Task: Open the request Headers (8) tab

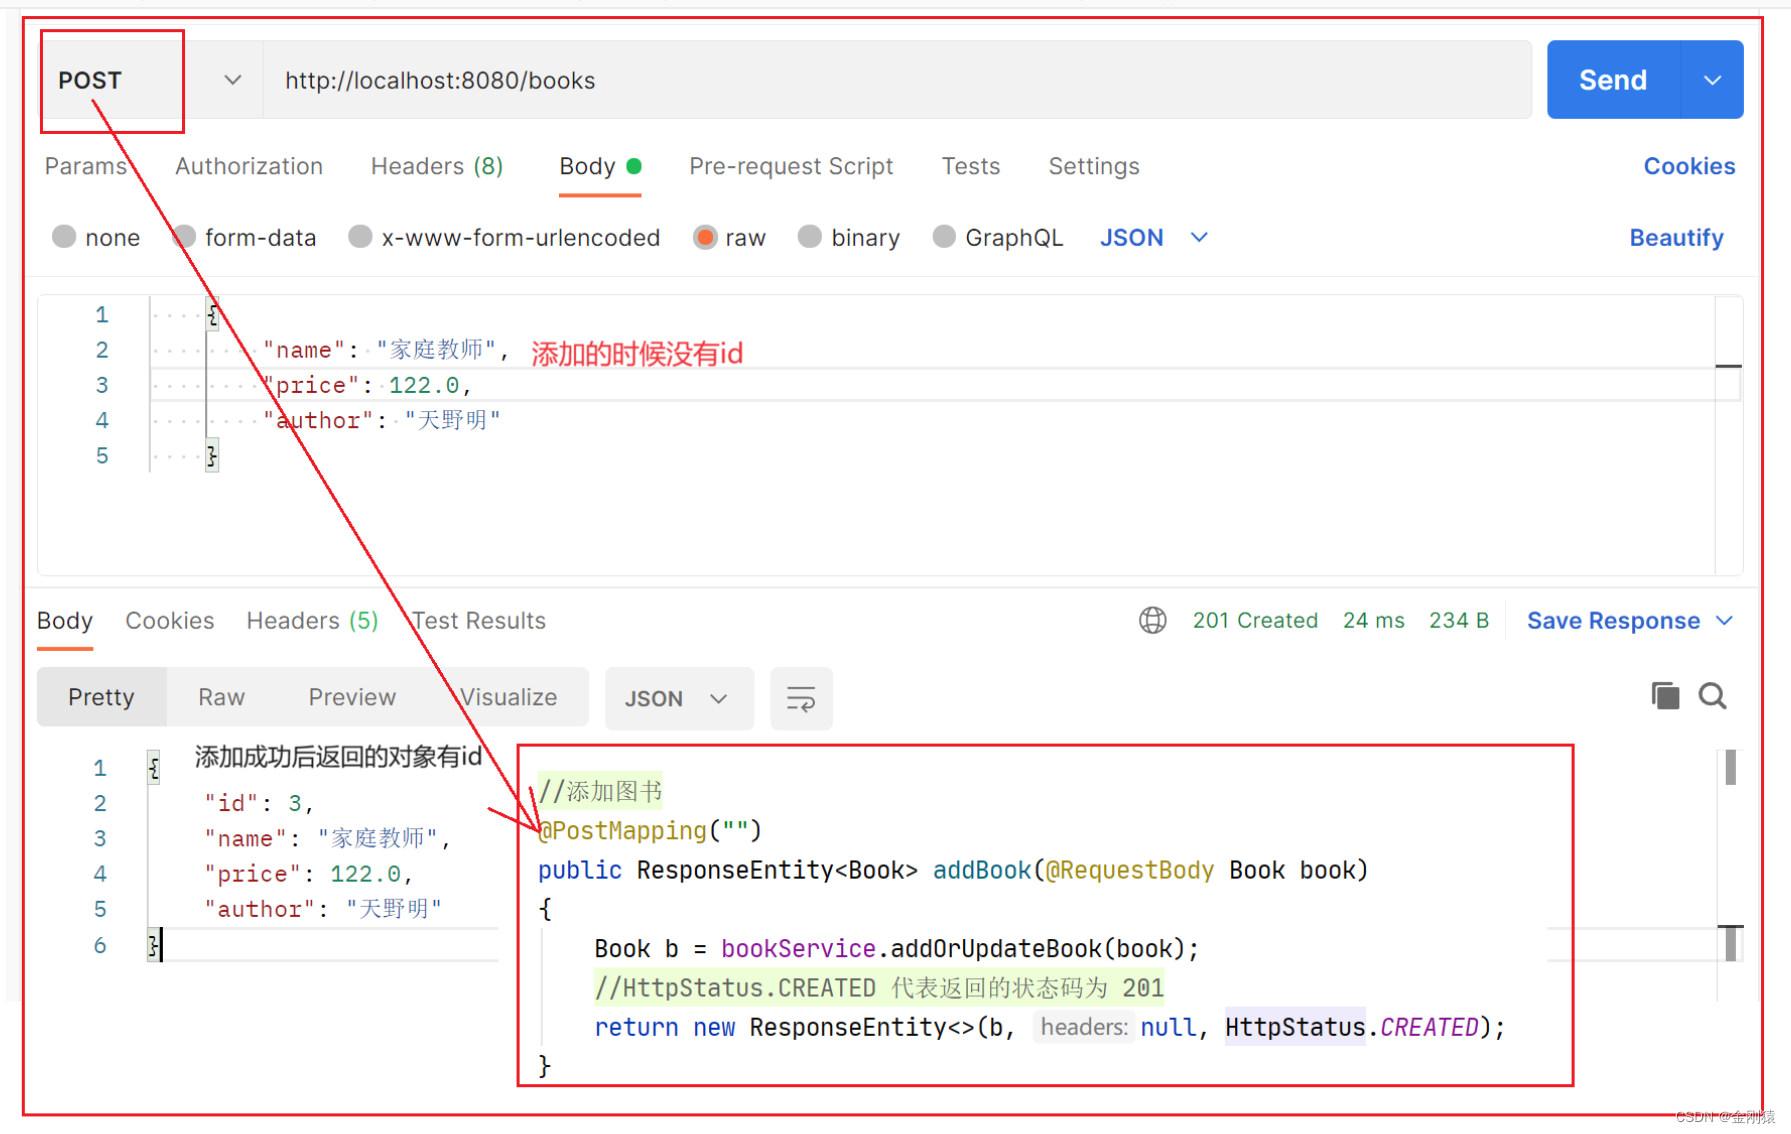Action: pos(437,166)
